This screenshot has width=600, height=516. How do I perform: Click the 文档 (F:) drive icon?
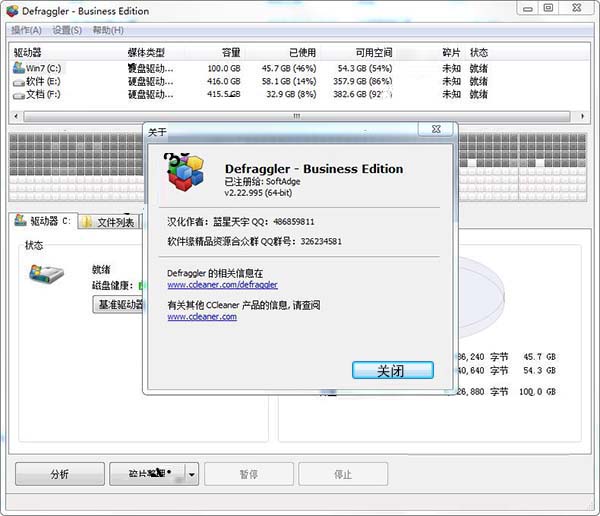click(x=19, y=95)
